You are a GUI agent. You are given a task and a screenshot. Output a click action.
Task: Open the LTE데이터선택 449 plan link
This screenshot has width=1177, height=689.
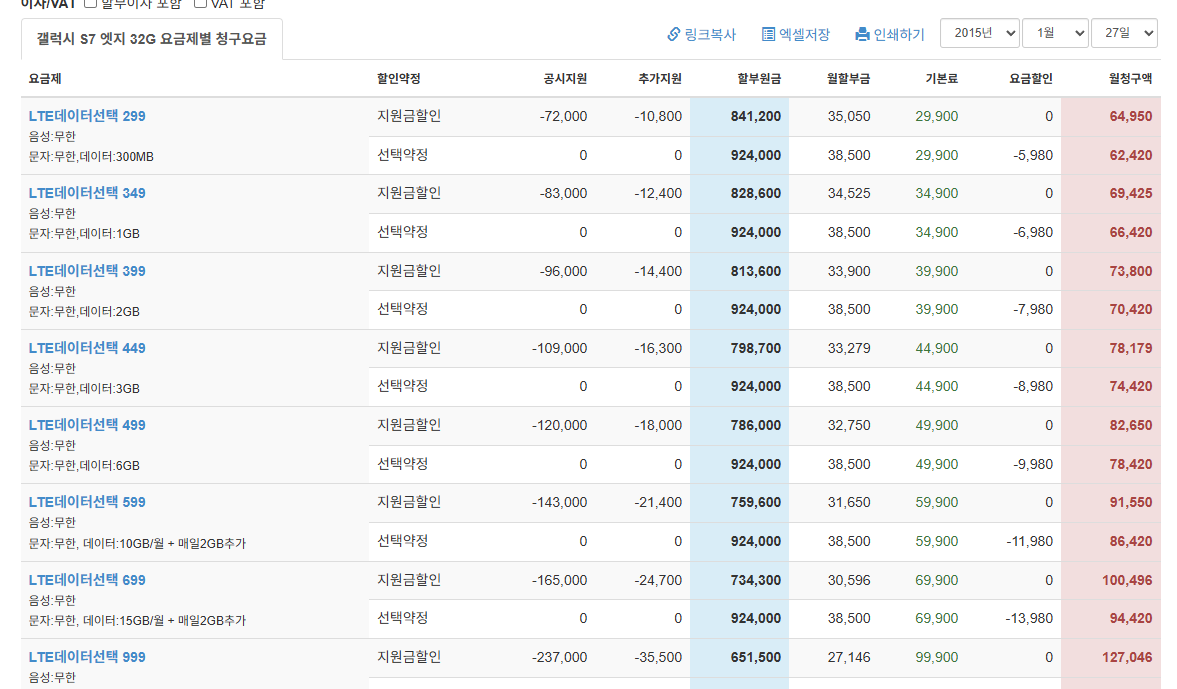(x=87, y=348)
